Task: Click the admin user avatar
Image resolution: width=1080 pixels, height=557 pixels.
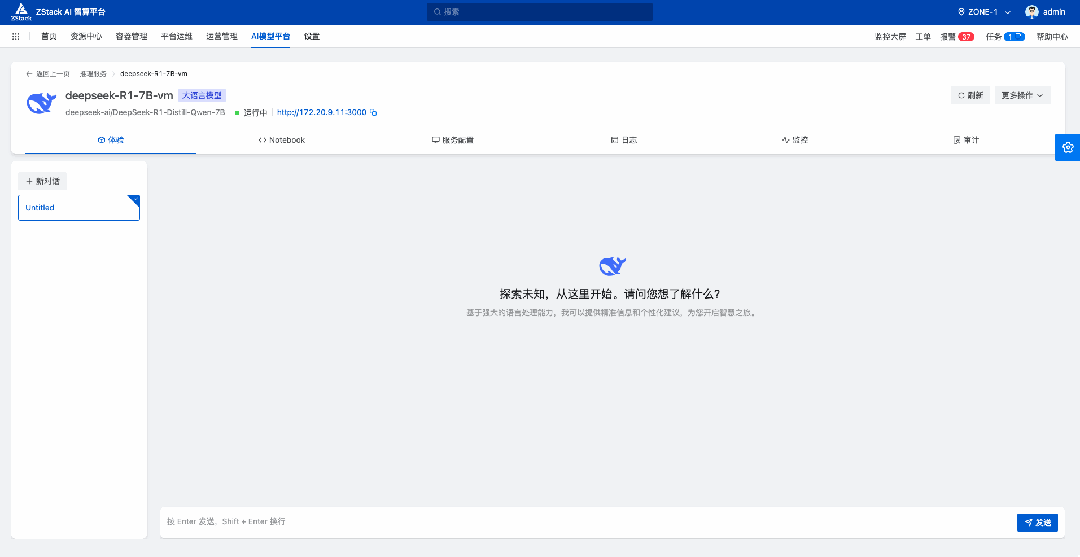Action: coord(1032,12)
